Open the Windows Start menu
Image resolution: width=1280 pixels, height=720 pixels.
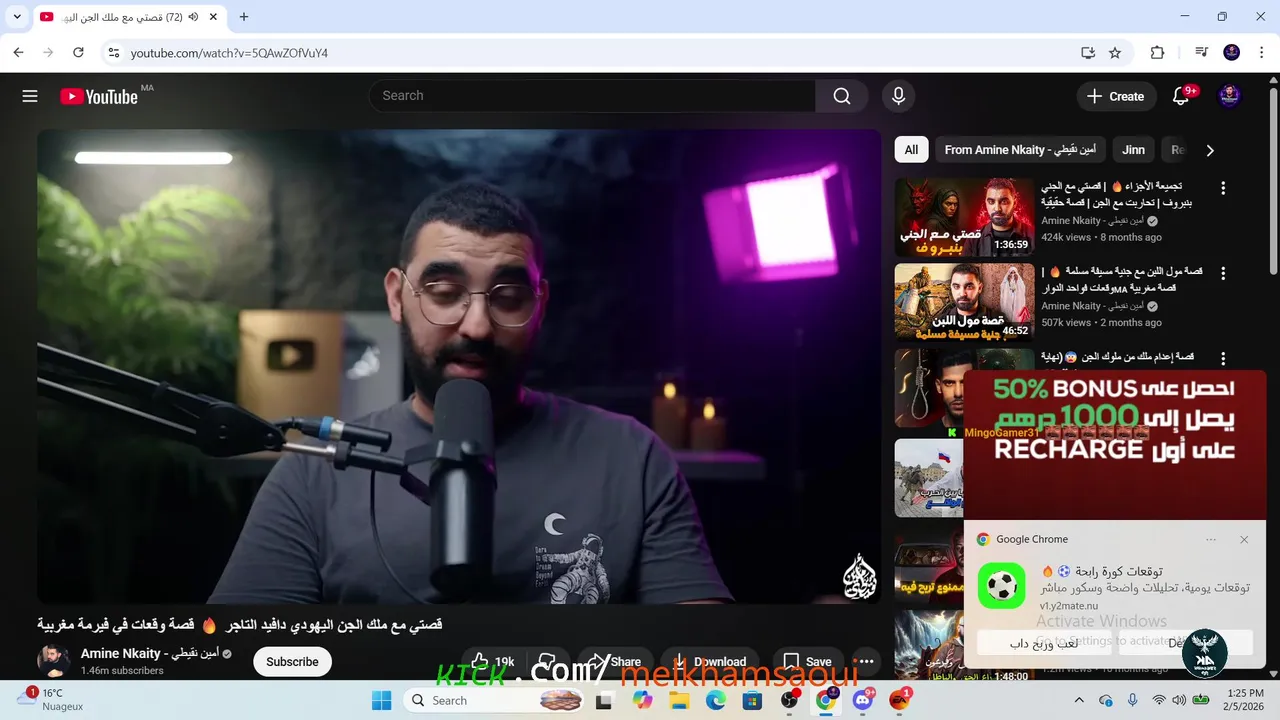(382, 701)
